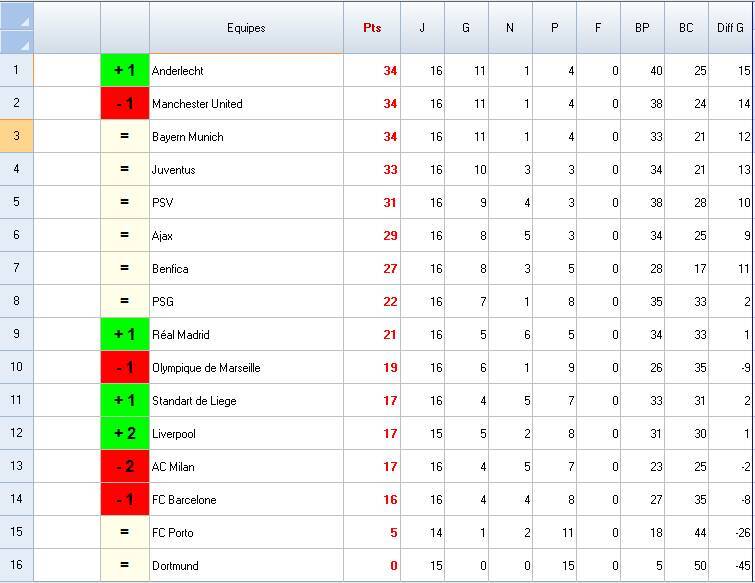Select the BC column header
The image size is (755, 583).
[686, 28]
